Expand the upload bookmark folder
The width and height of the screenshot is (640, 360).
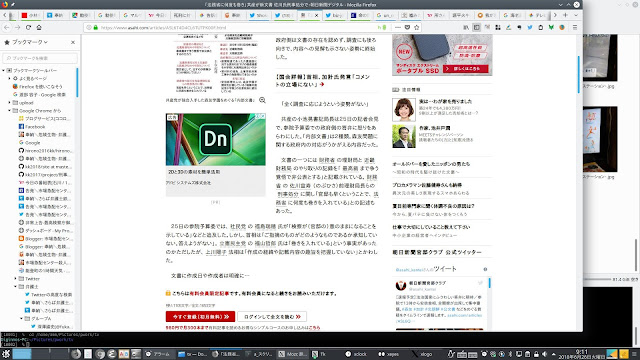(x=9, y=102)
